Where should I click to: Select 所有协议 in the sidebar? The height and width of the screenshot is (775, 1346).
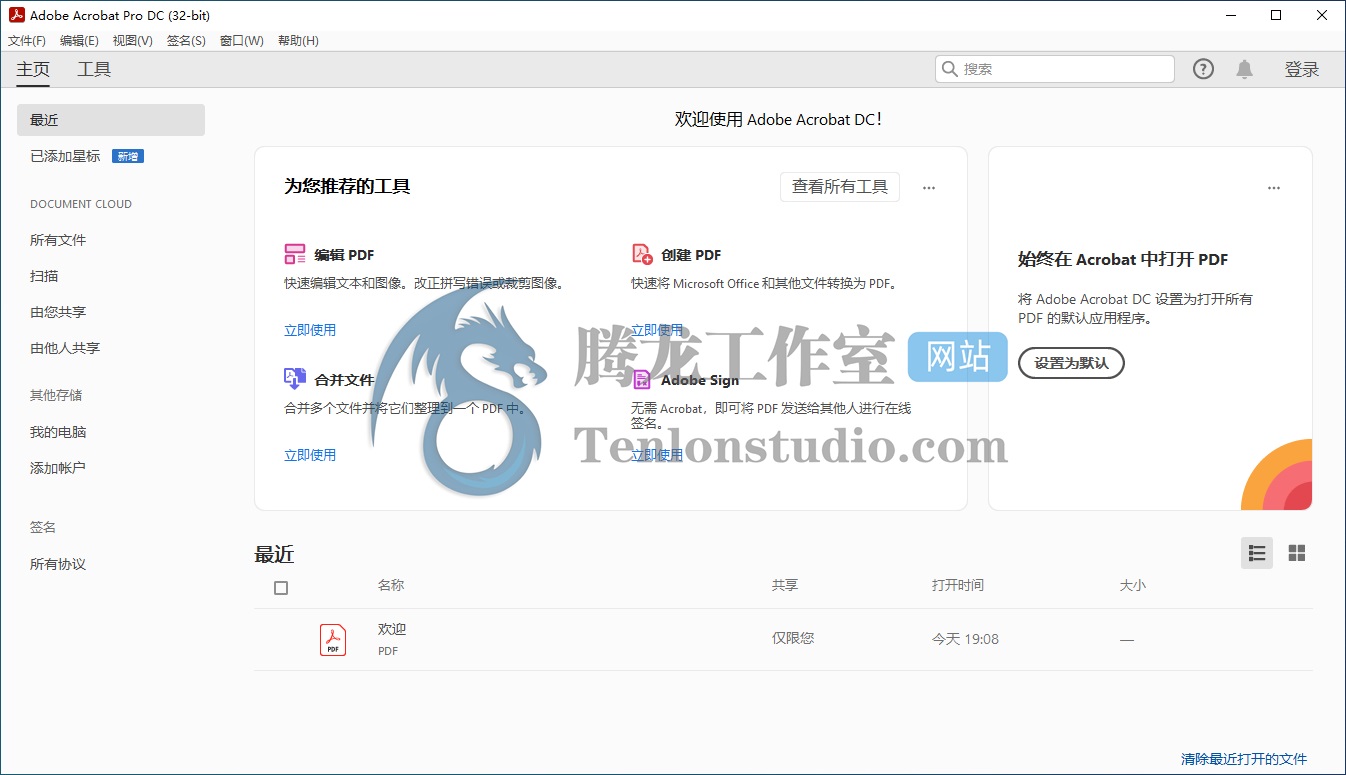[58, 564]
